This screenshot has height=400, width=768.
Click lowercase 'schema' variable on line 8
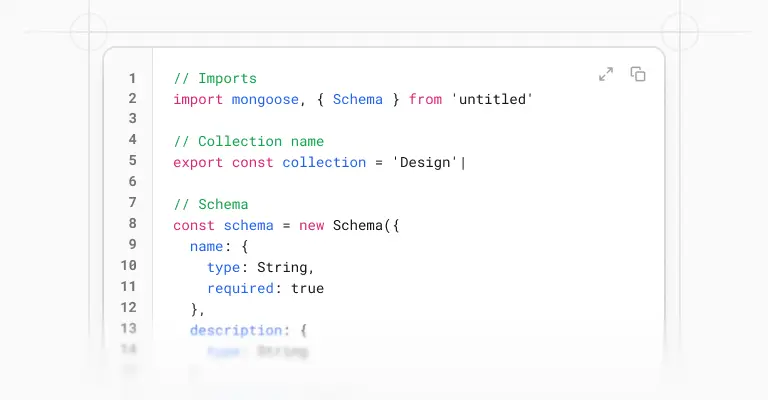coord(249,226)
